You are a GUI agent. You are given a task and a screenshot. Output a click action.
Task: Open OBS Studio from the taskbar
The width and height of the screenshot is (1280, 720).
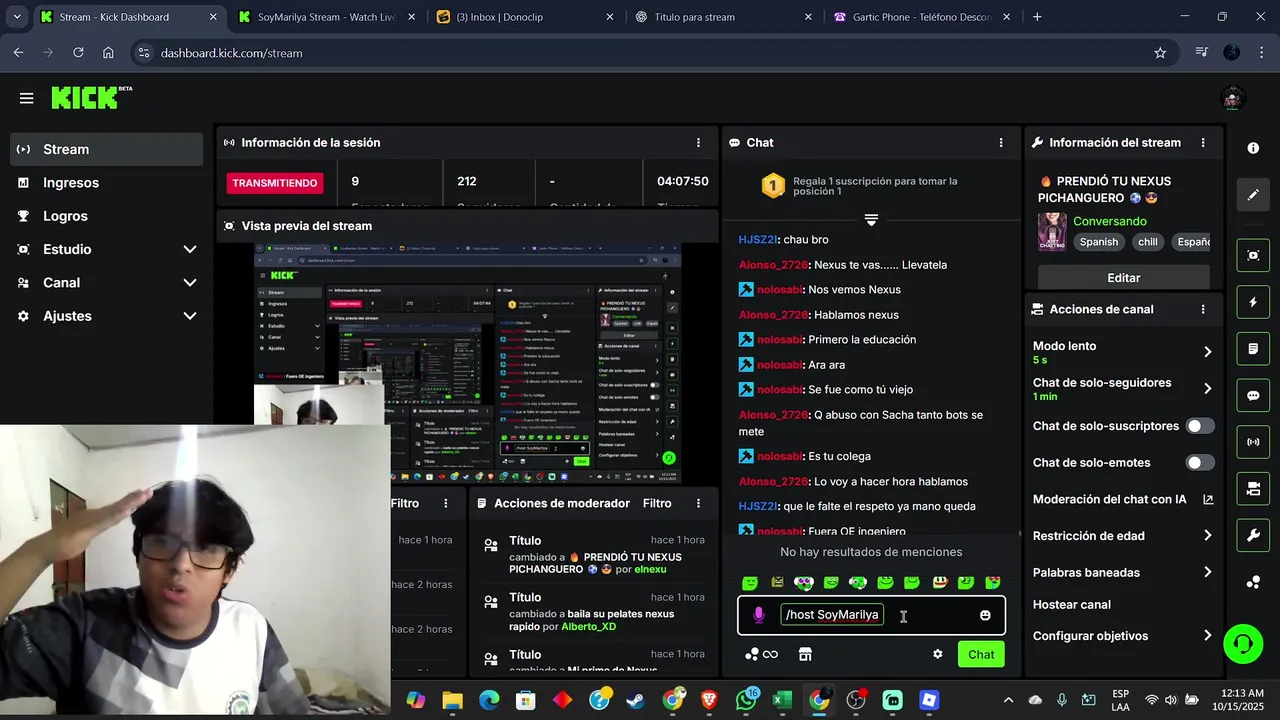[856, 700]
